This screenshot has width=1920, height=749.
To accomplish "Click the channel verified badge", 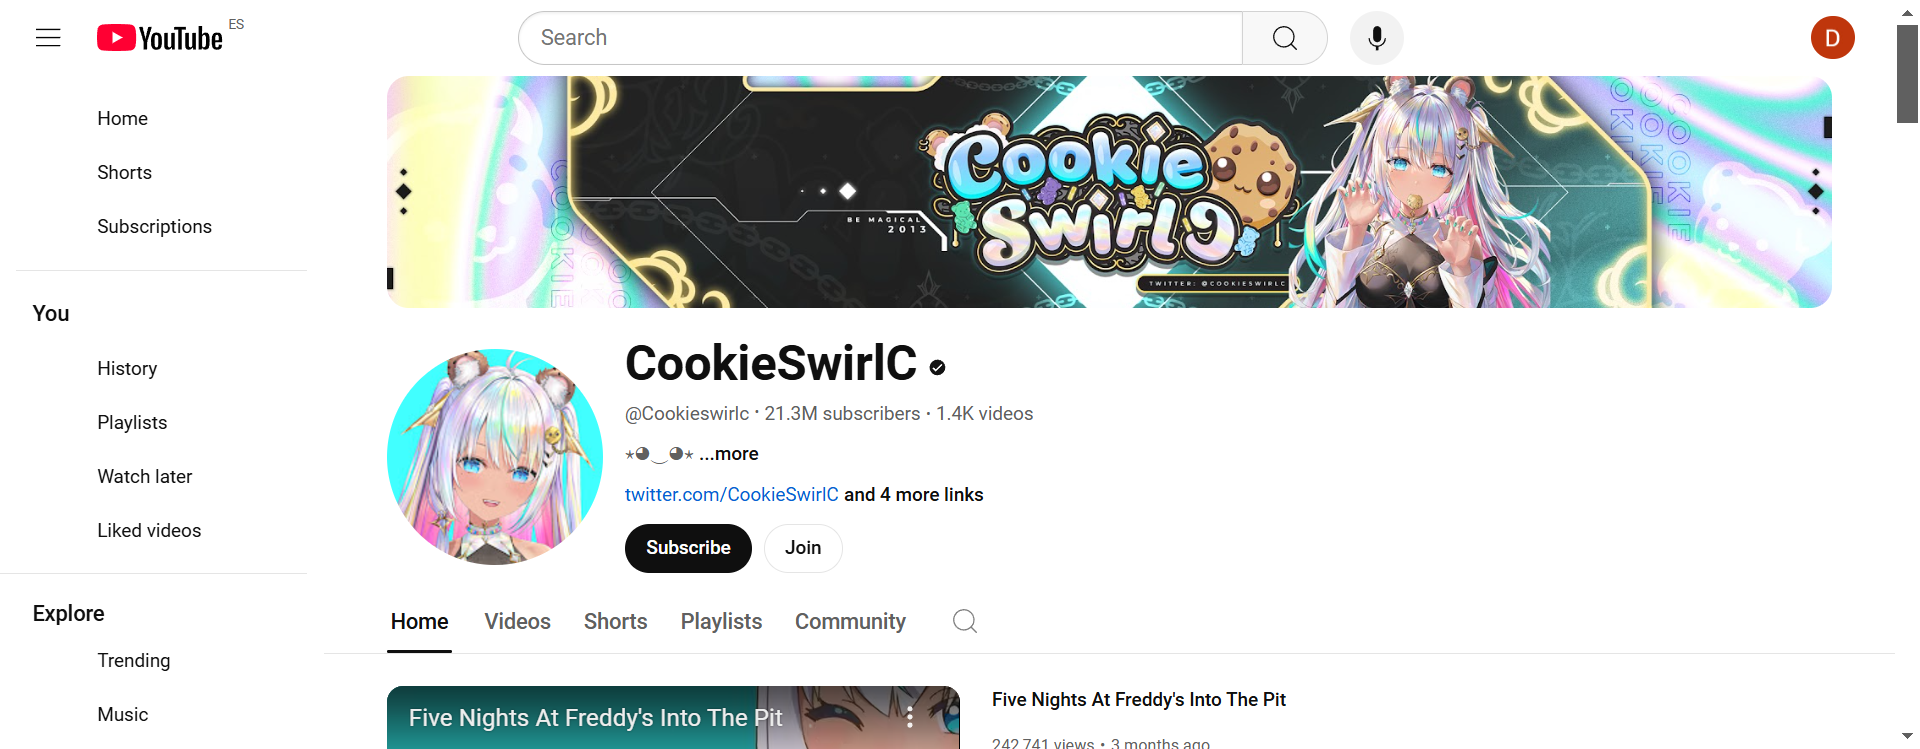I will 937,367.
